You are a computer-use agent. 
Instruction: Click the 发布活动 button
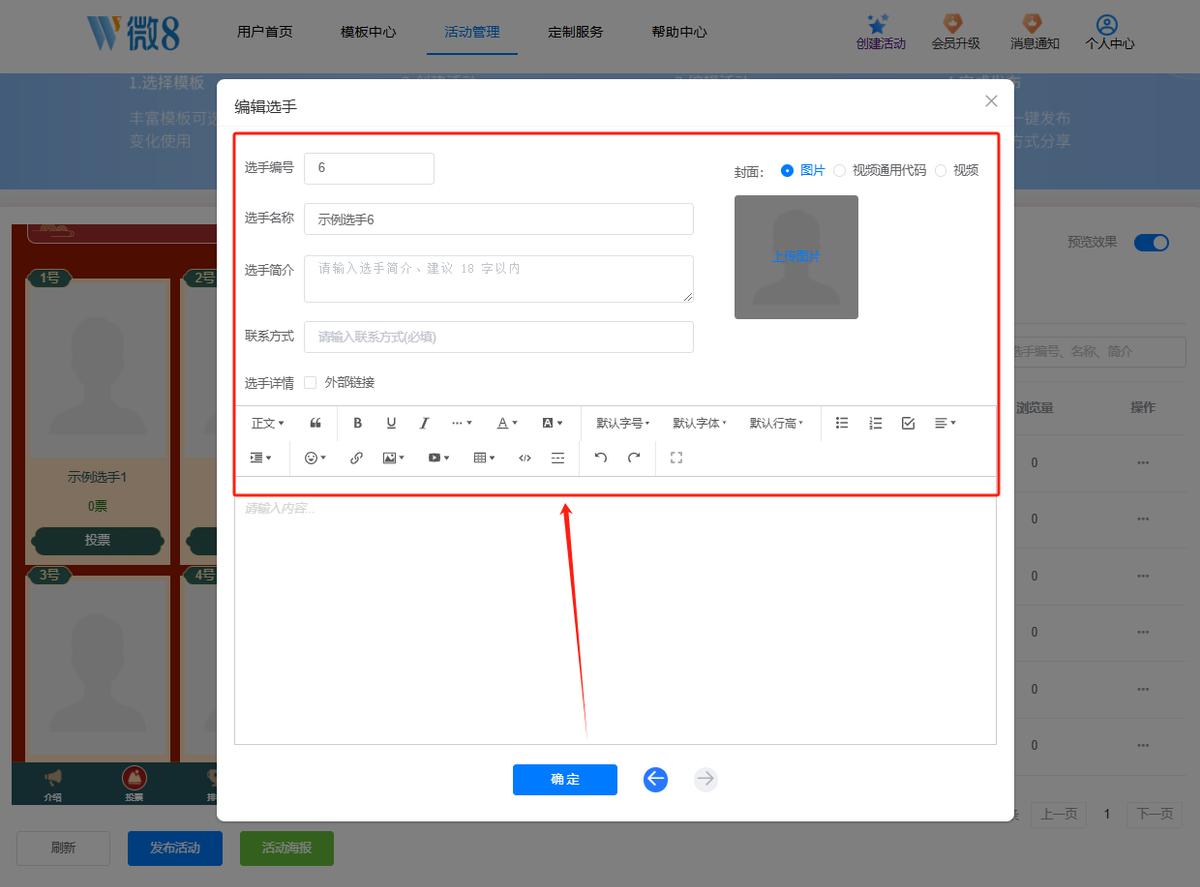[175, 848]
